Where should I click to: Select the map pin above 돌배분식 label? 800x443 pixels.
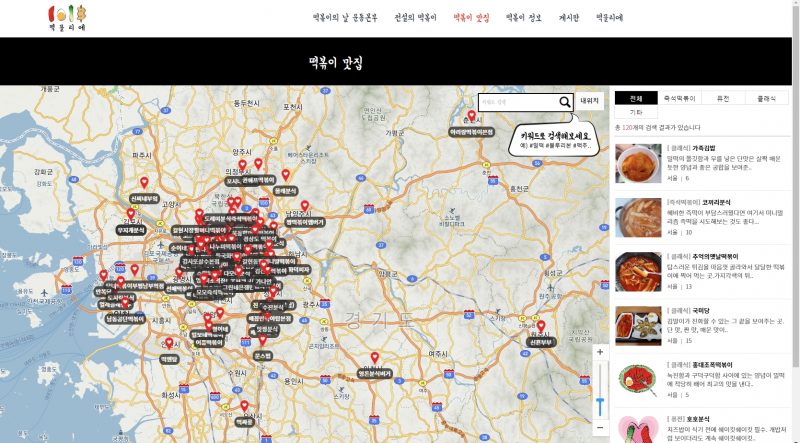[286, 175]
